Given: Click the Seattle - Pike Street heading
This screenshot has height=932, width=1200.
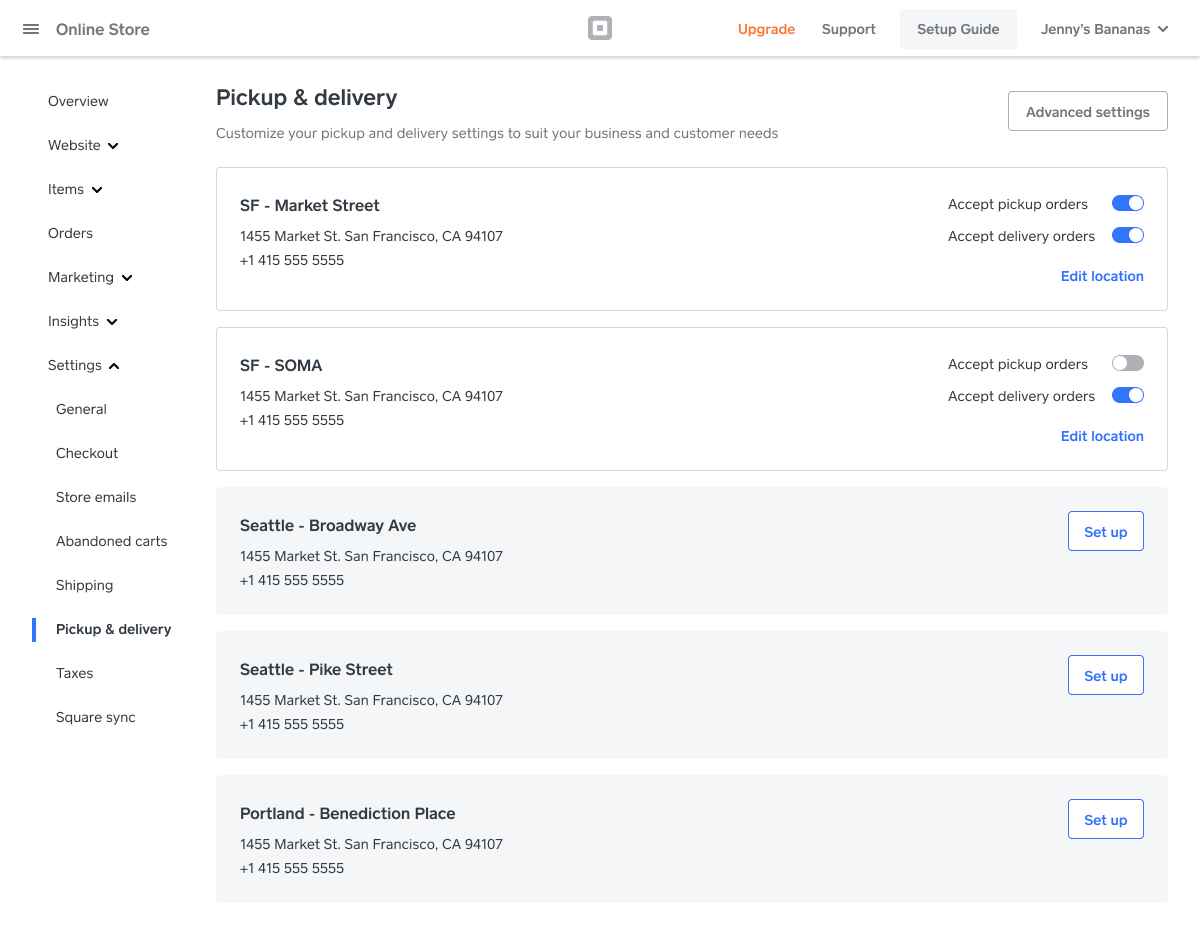Looking at the screenshot, I should tap(316, 669).
